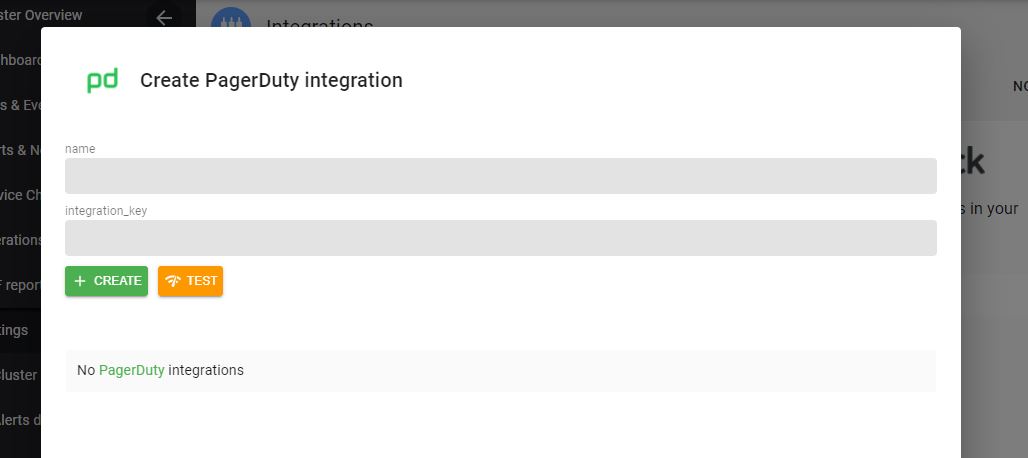Click the signal icon on the TEST button
Viewport: 1028px width, 458px height.
pyautogui.click(x=173, y=281)
